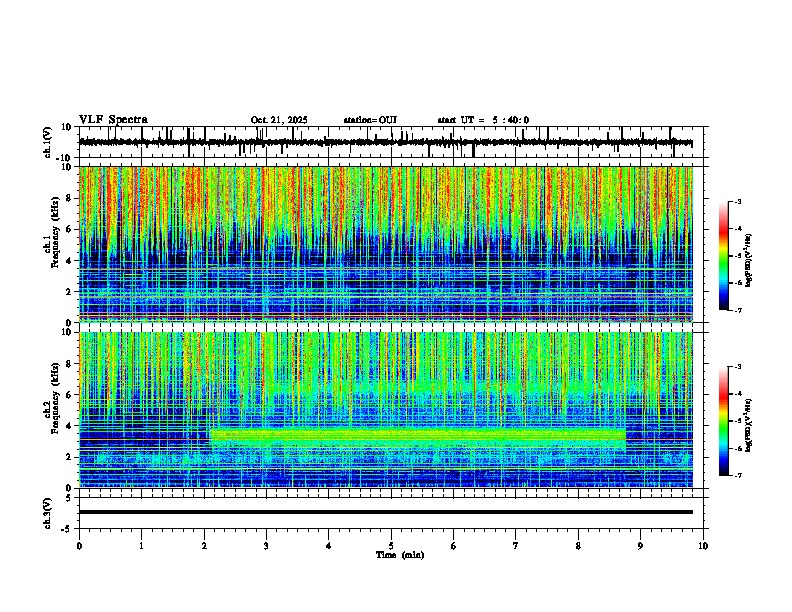This screenshot has height=612, width=792.
Task: Click time-axis tick label 8
Action: 578,546
